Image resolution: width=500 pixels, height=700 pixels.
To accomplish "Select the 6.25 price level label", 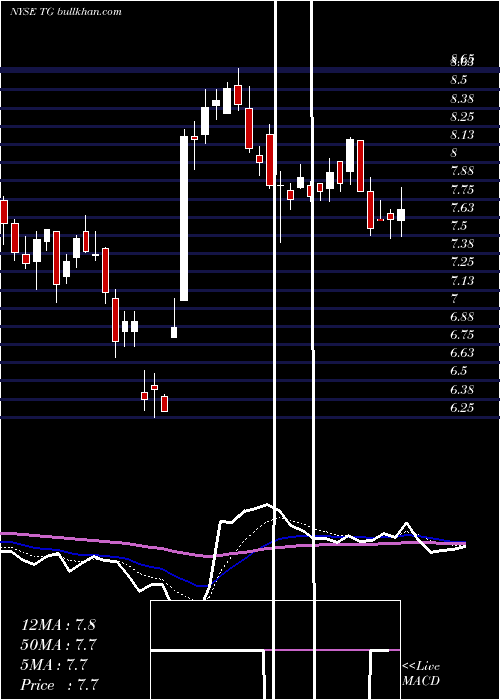I will [x=462, y=408].
